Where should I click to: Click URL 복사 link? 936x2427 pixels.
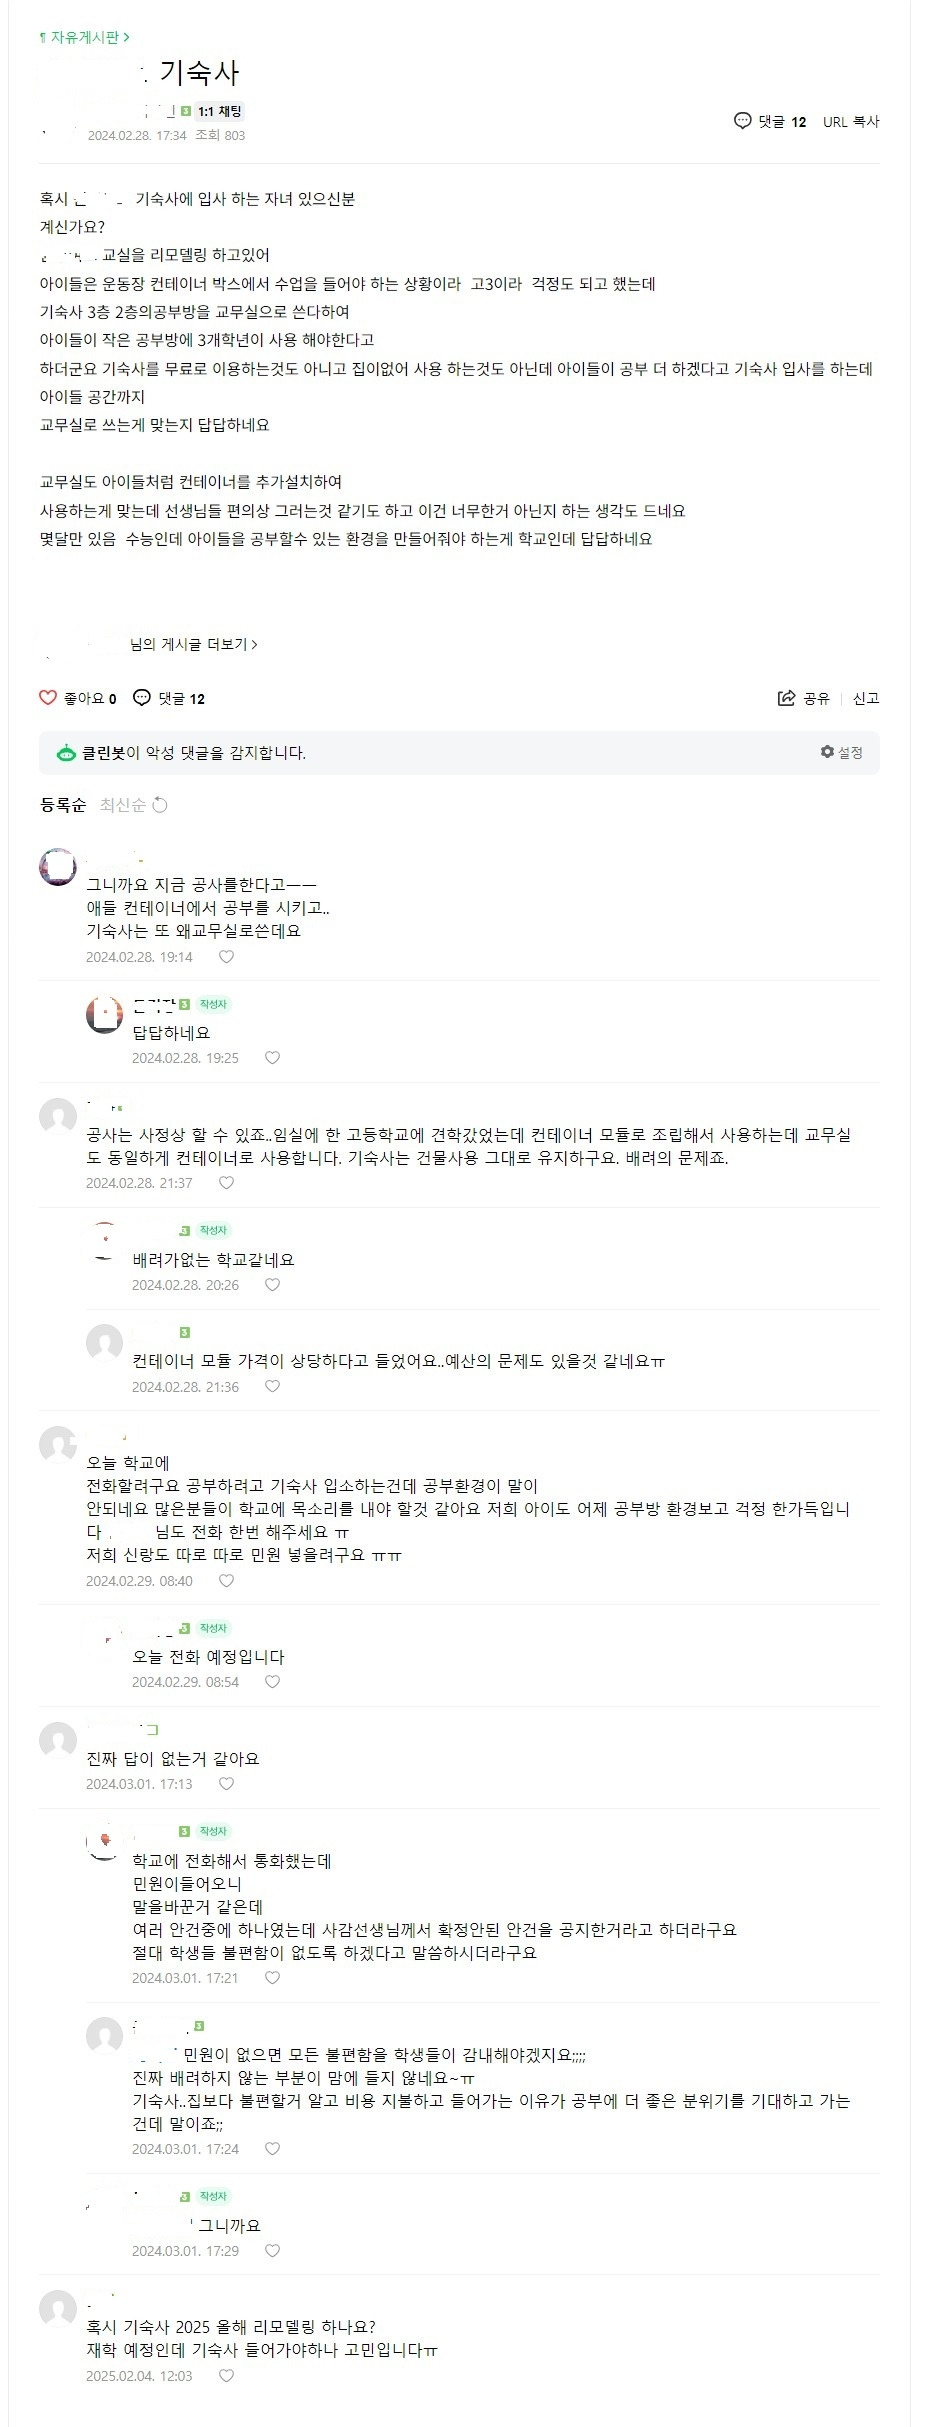[851, 122]
